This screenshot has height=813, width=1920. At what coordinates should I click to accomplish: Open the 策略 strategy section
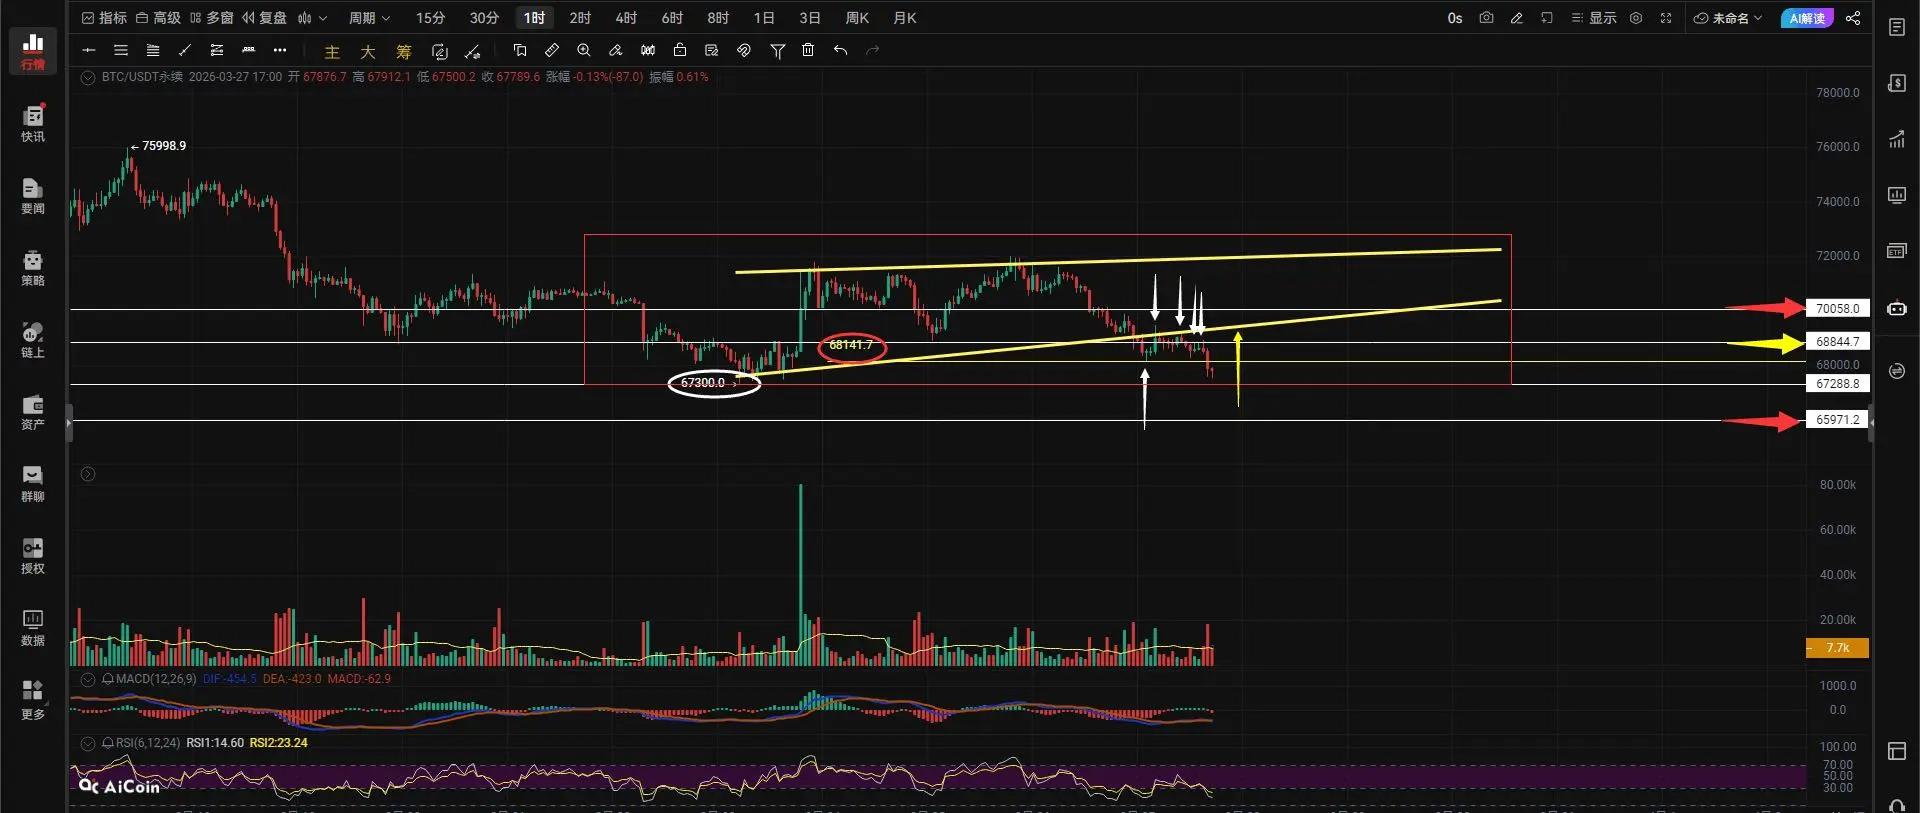[x=33, y=267]
